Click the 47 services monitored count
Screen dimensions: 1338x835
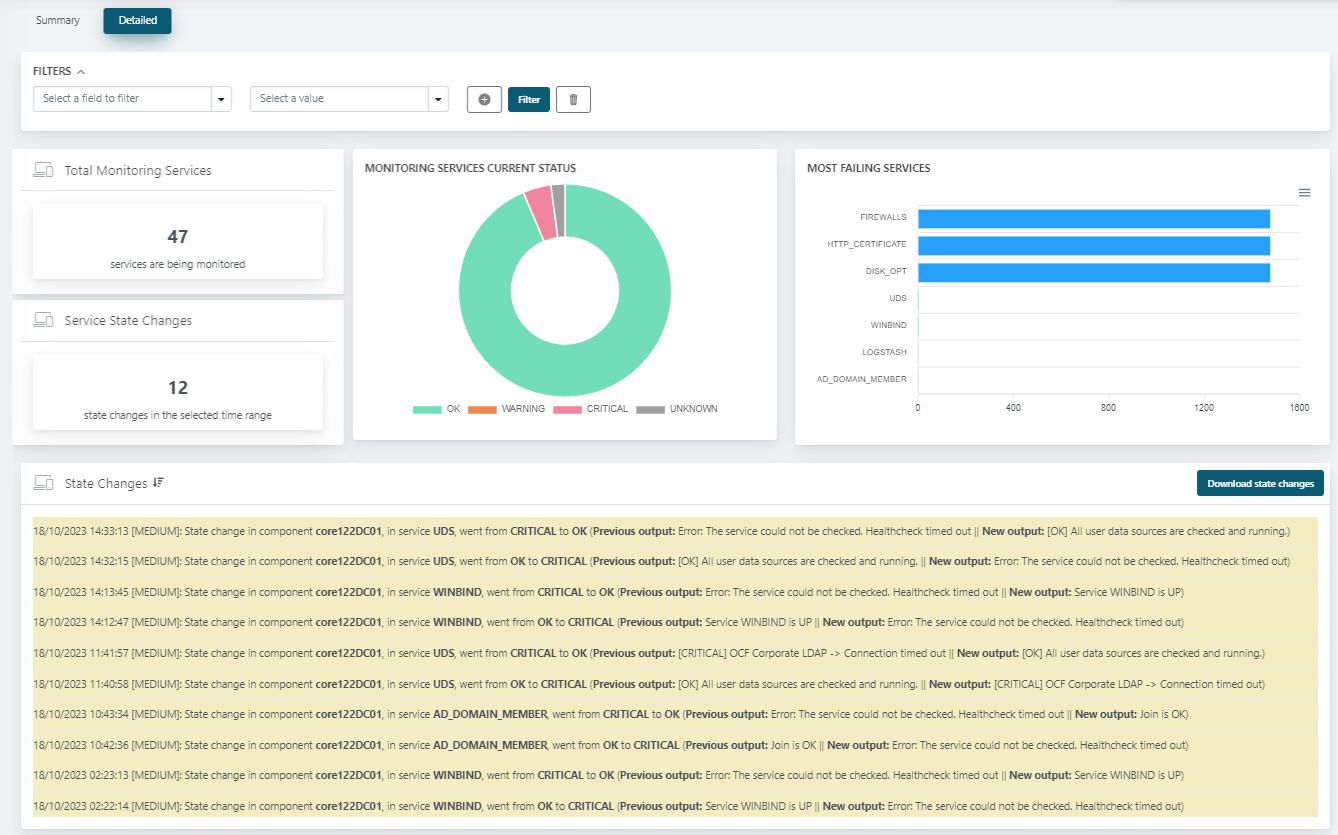point(178,237)
